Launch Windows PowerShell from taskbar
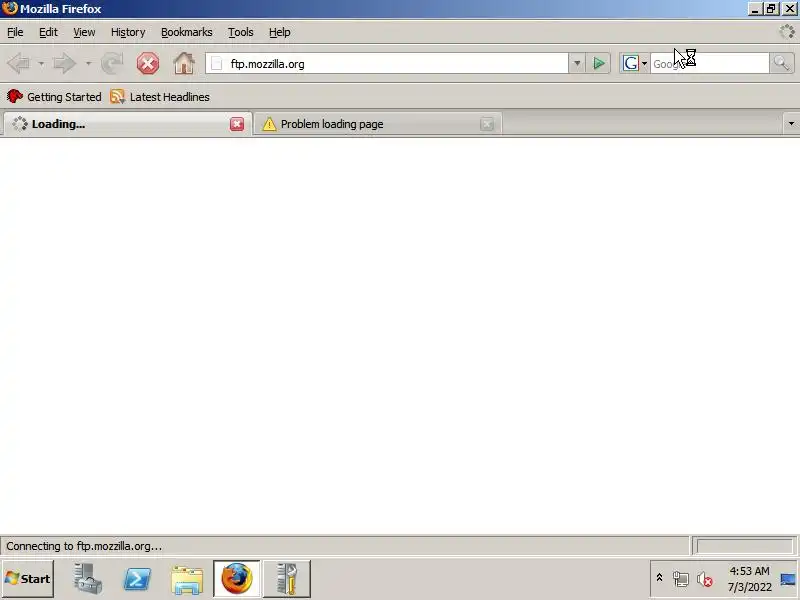The width and height of the screenshot is (800, 600). point(137,579)
